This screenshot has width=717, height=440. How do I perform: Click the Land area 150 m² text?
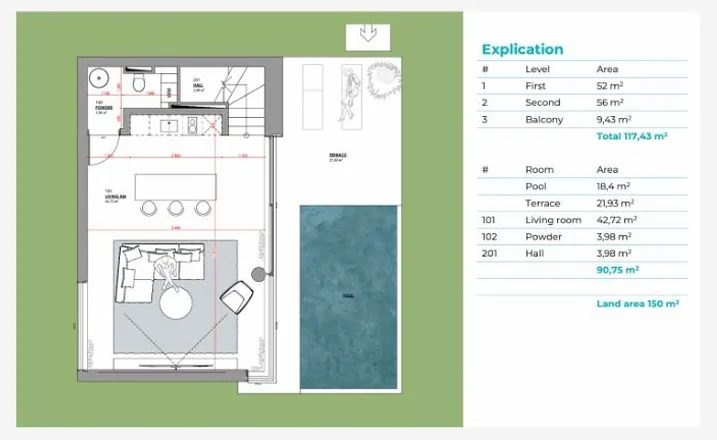tap(637, 303)
